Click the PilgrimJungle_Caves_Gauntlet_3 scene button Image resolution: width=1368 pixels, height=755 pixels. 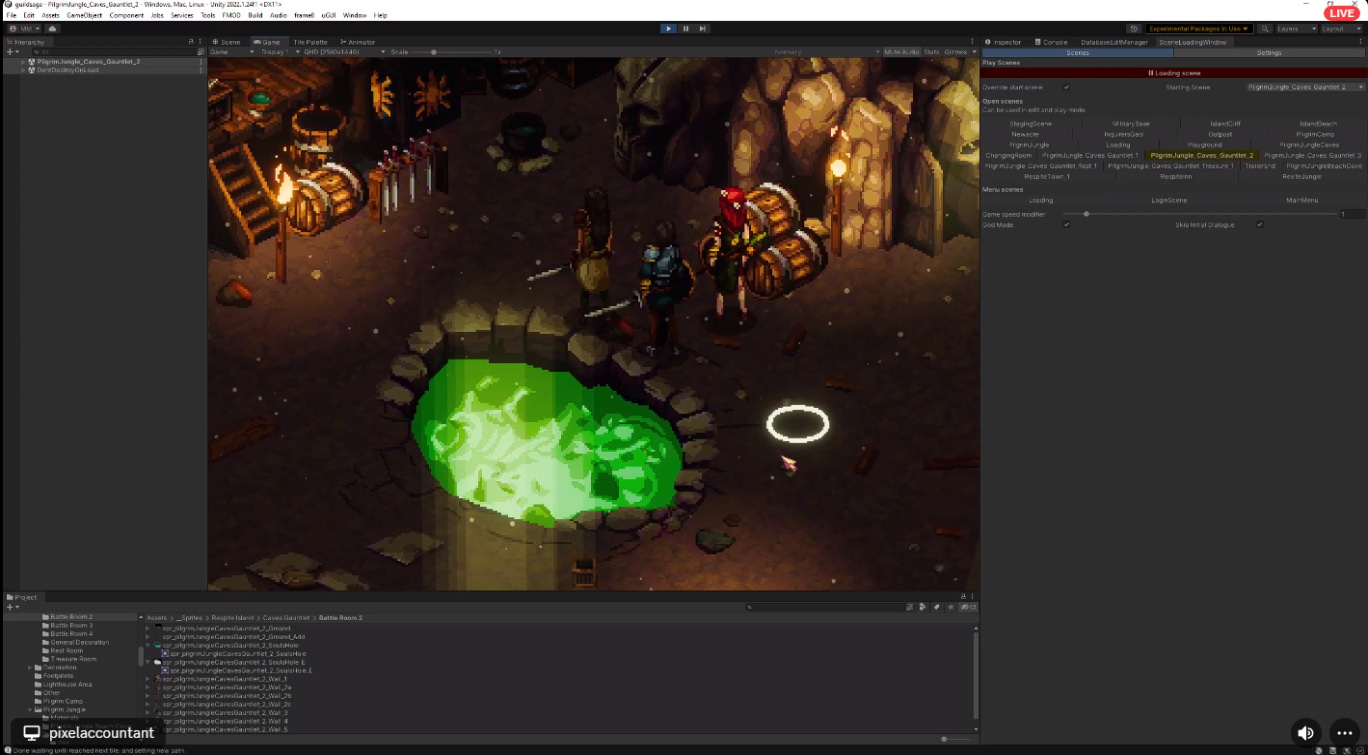1312,155
